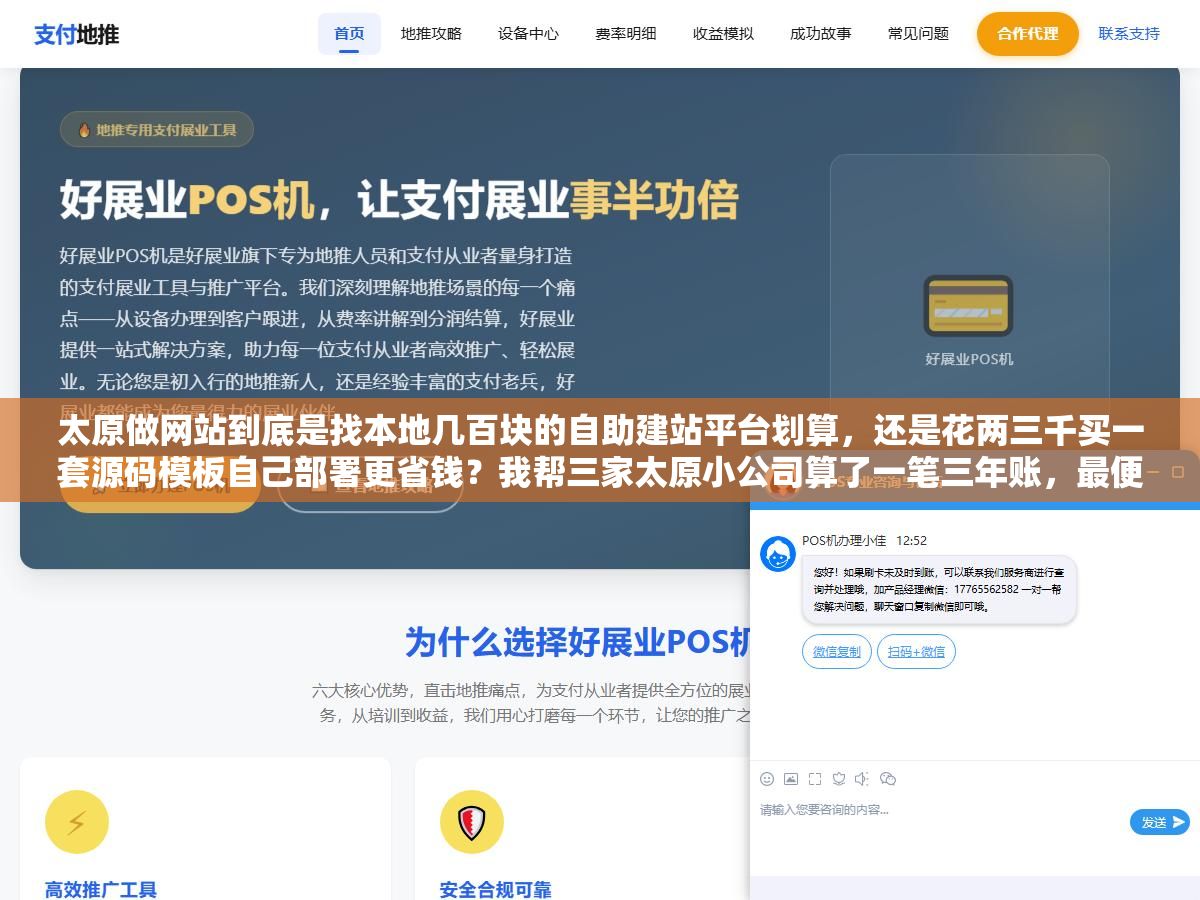
Task: Click the yellow lightning bolt feature icon
Action: [x=76, y=822]
